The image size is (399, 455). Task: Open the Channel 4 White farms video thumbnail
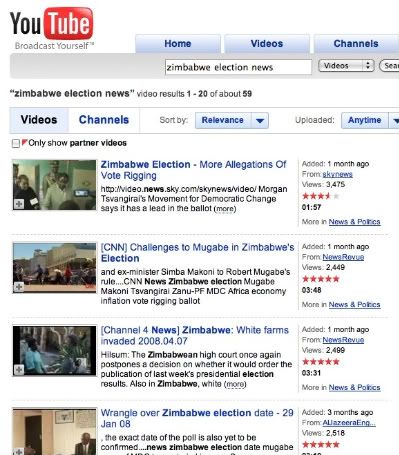[x=55, y=351]
